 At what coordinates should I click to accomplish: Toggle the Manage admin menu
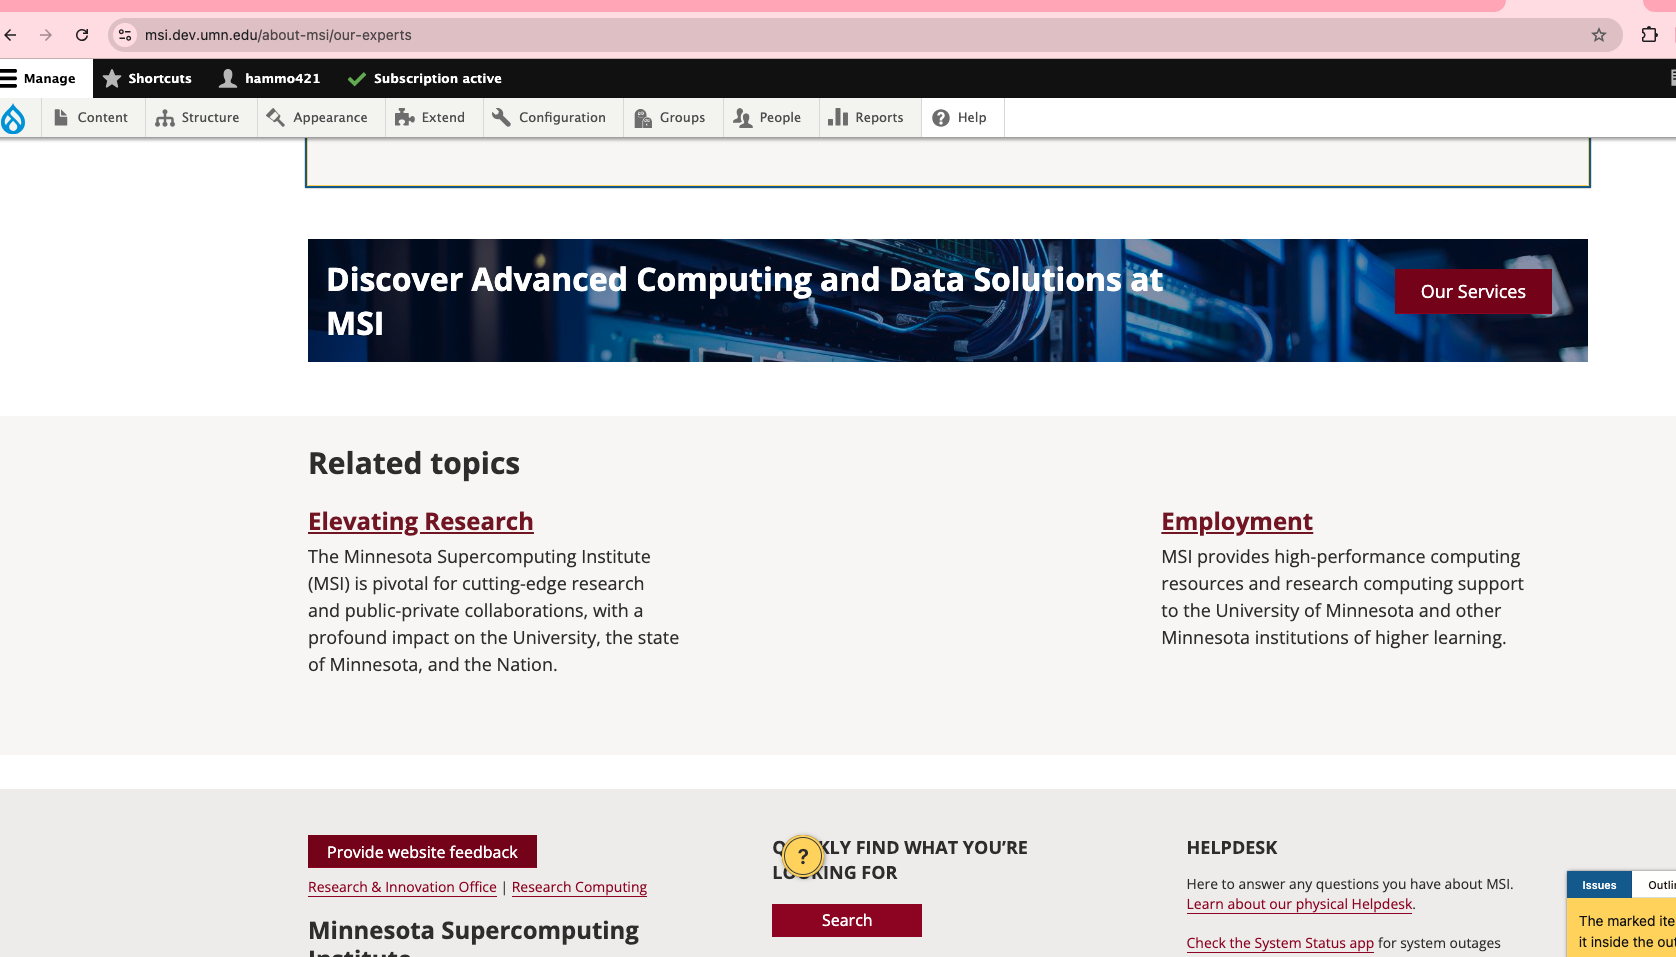coord(39,78)
